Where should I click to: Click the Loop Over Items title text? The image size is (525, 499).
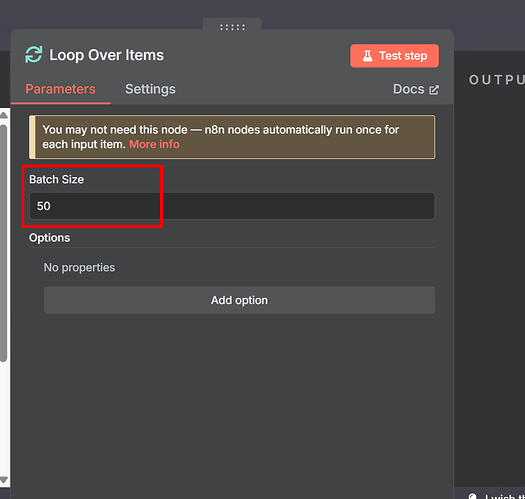pos(106,55)
